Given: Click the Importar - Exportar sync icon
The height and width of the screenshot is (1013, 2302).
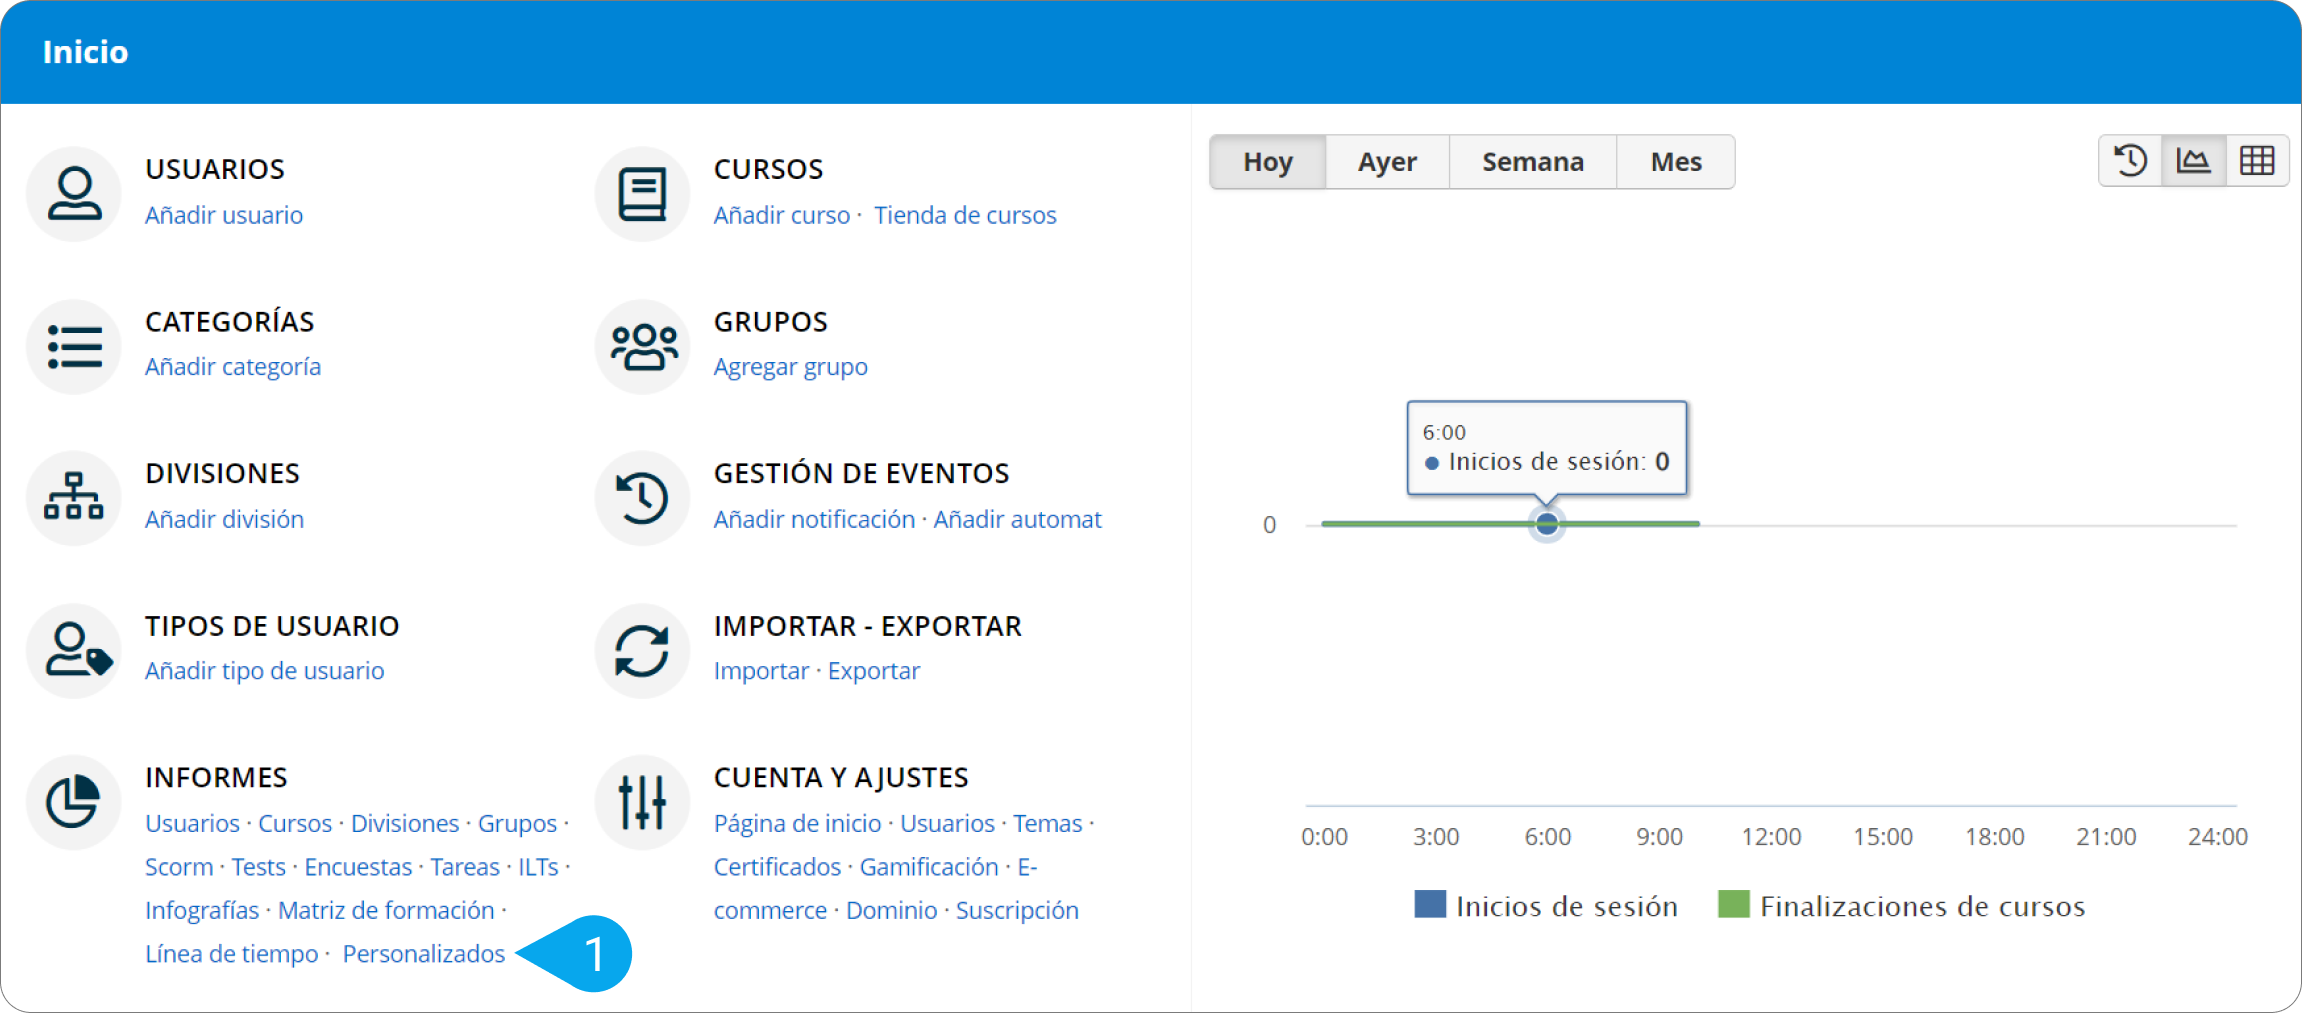Looking at the screenshot, I should point(642,650).
